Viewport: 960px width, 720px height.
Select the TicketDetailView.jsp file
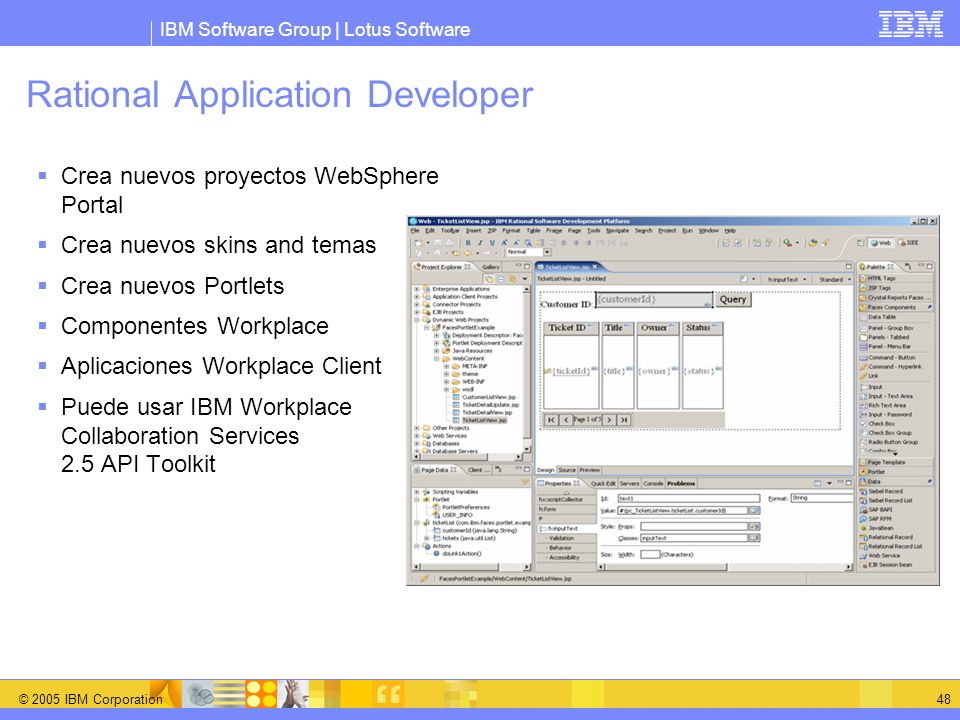[x=482, y=413]
